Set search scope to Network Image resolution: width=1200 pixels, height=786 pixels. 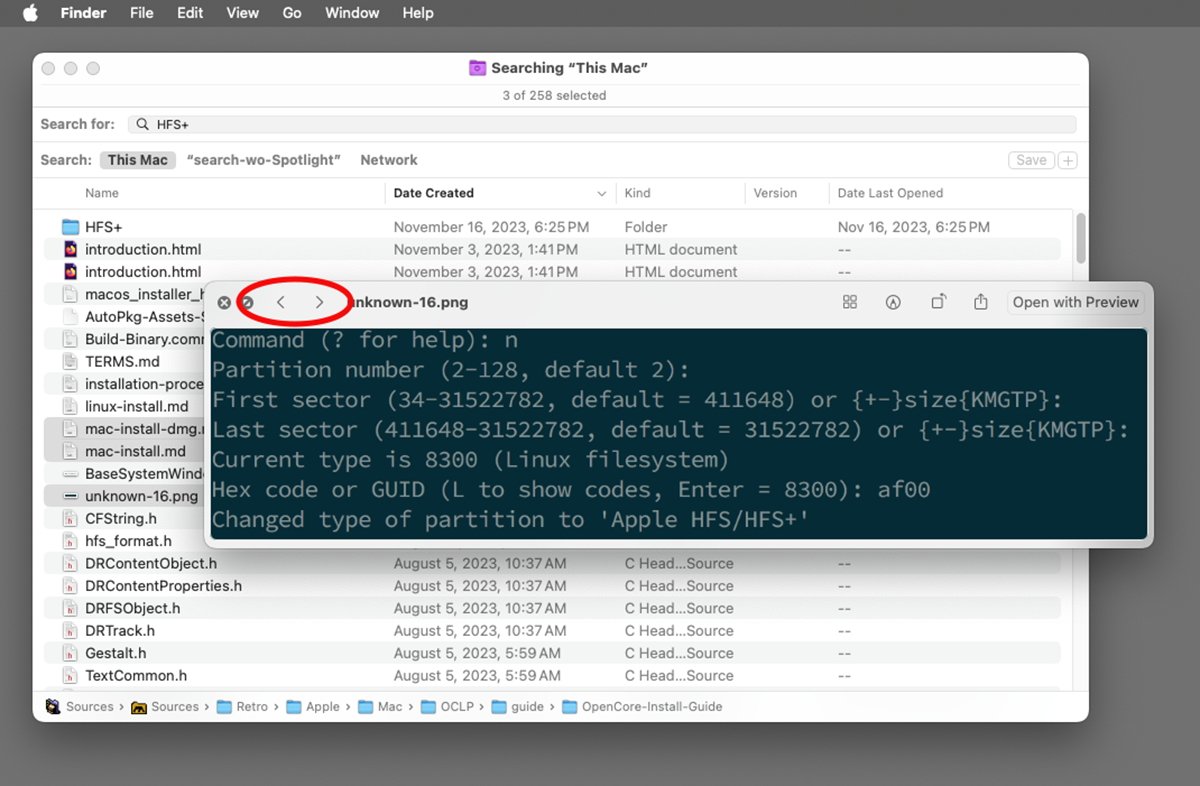pyautogui.click(x=389, y=160)
